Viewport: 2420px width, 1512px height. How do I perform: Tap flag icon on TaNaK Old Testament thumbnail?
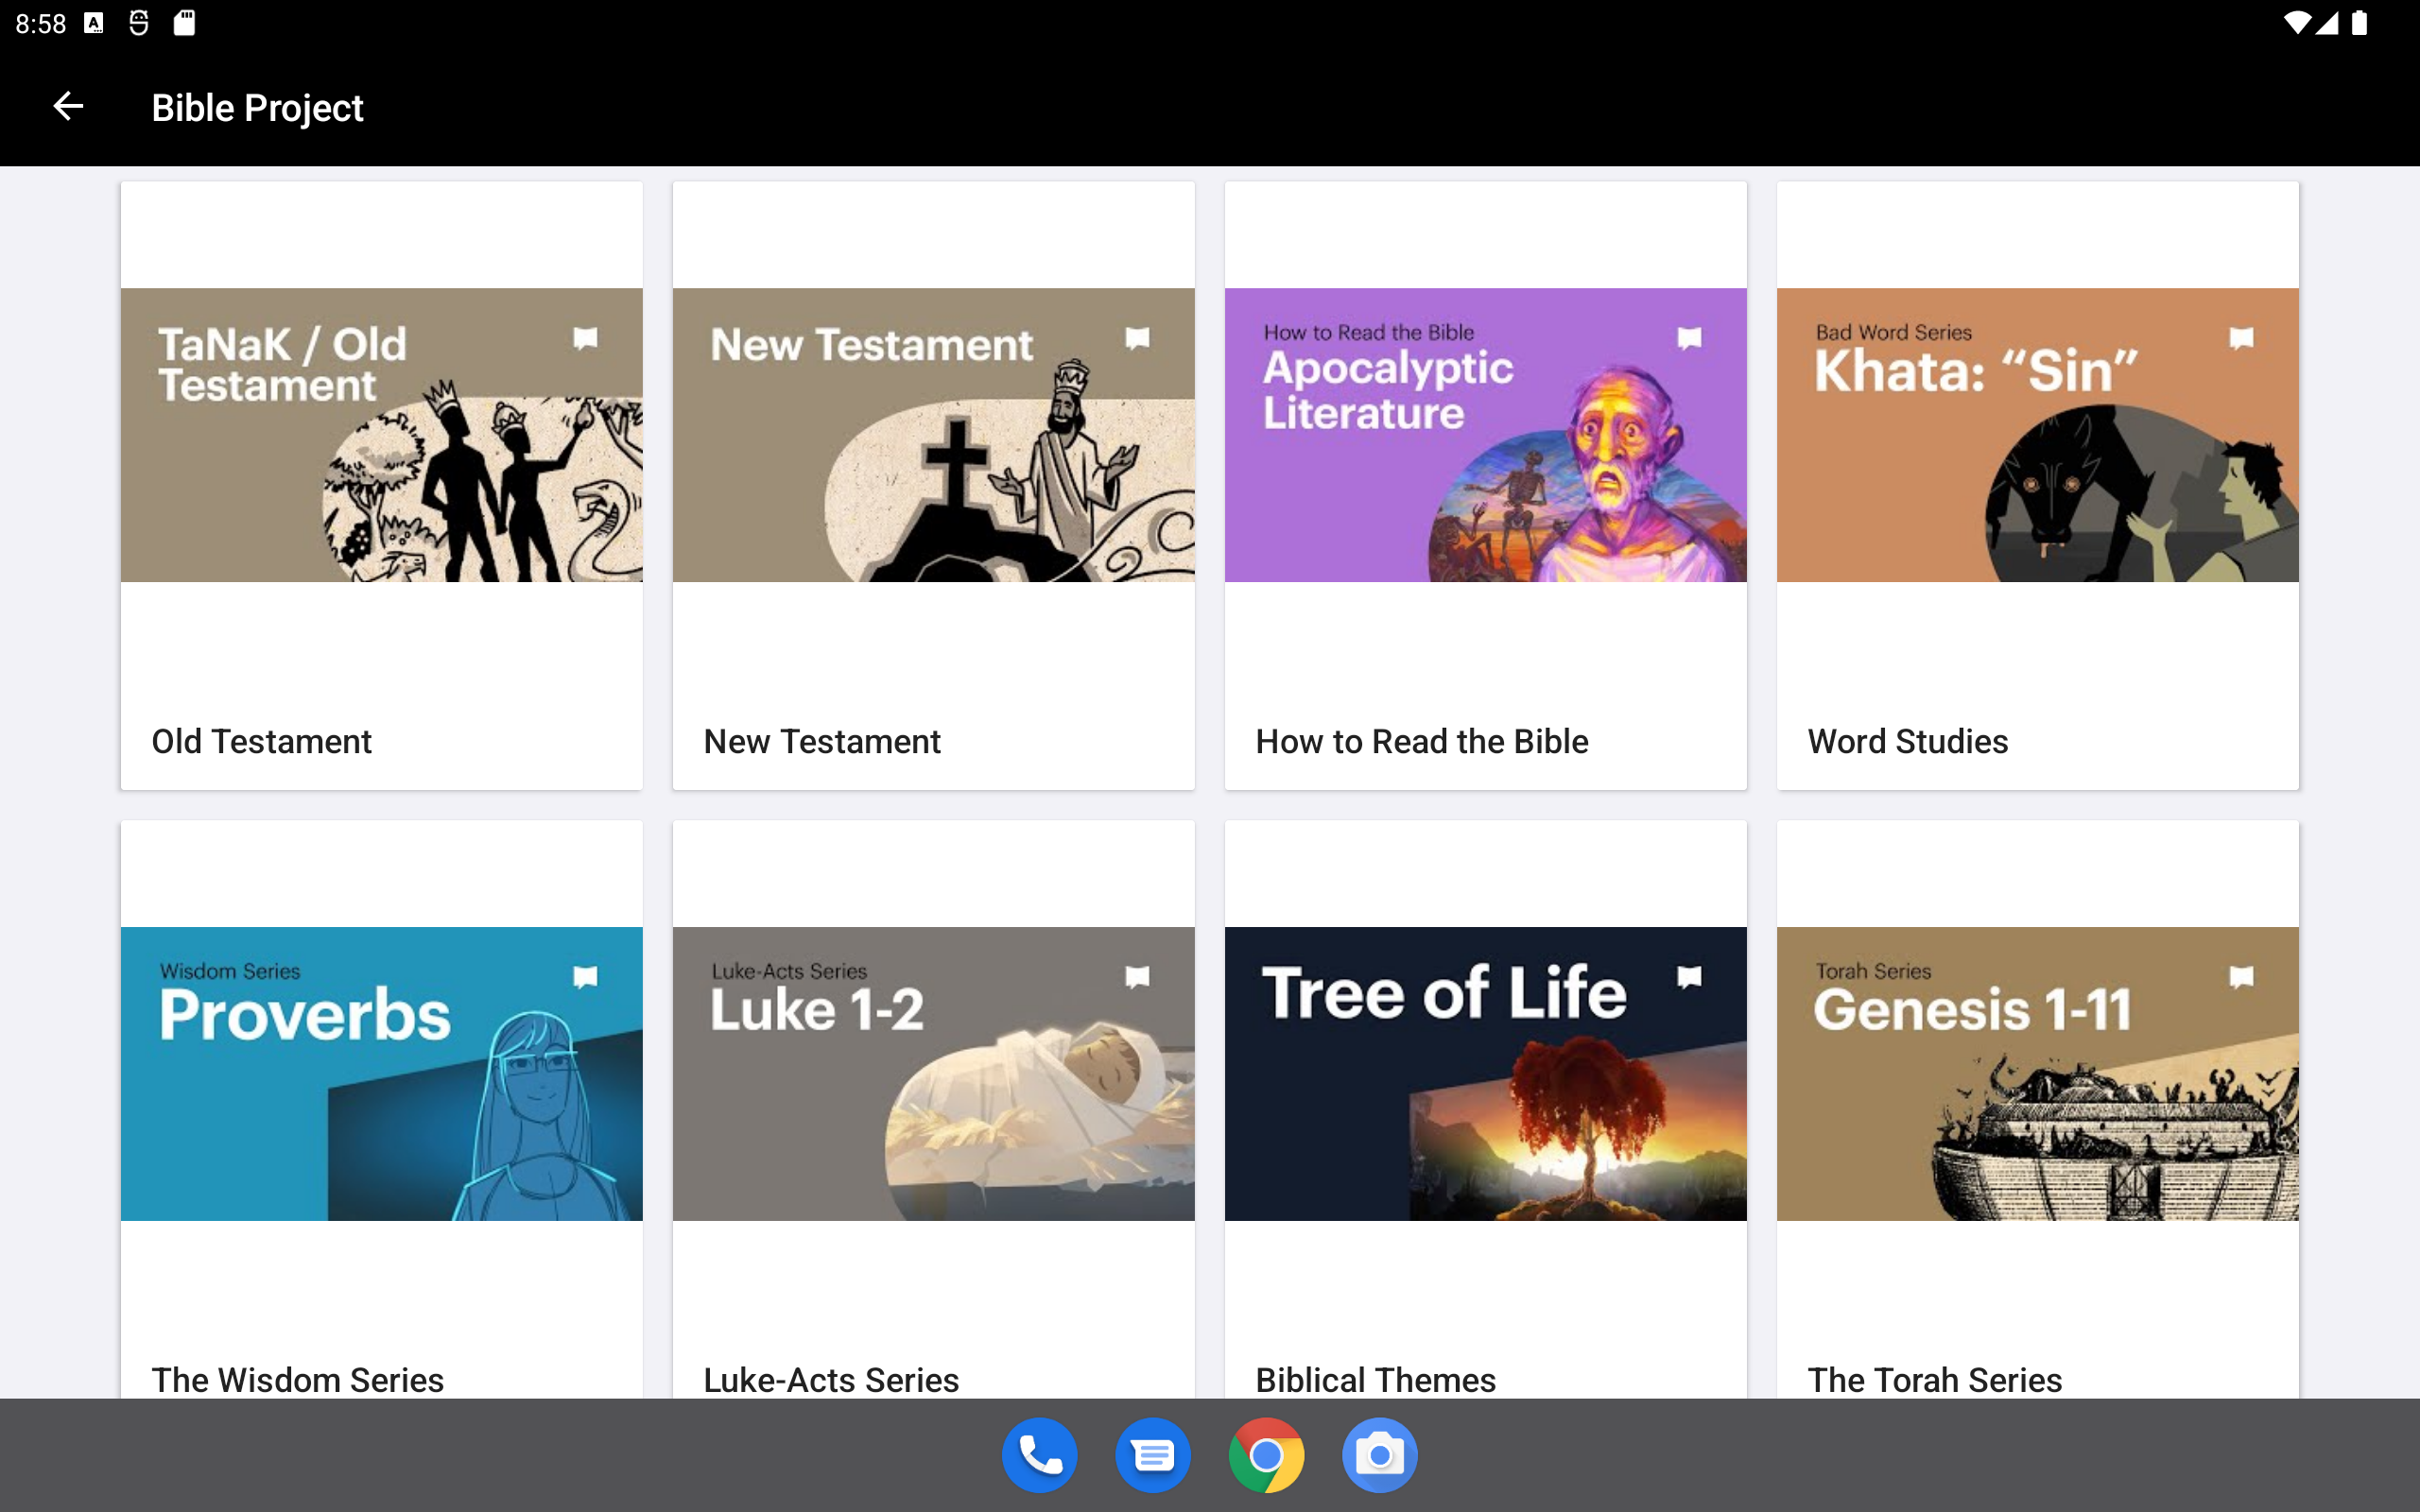tap(585, 339)
